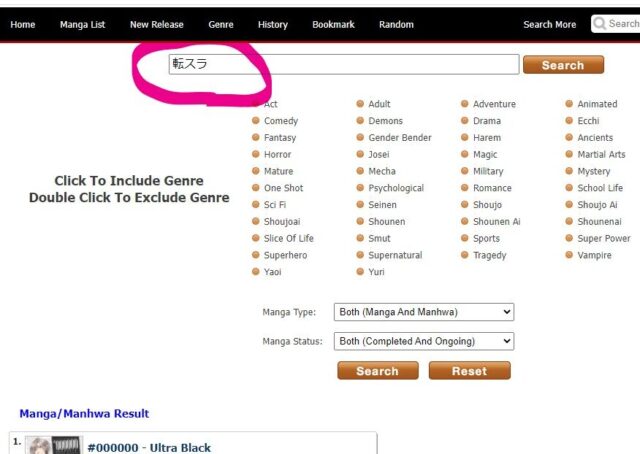Pick a Random manga
Viewport: 640px width, 454px height.
(396, 24)
